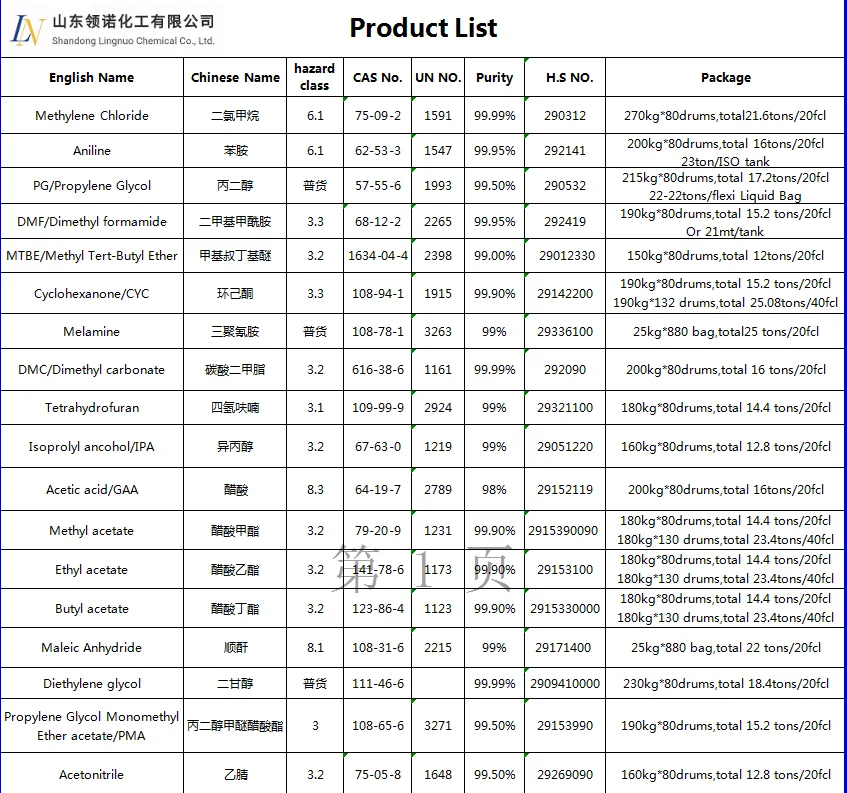Select H.S number 2915390090
Screen dimensions: 847x793
pos(565,530)
